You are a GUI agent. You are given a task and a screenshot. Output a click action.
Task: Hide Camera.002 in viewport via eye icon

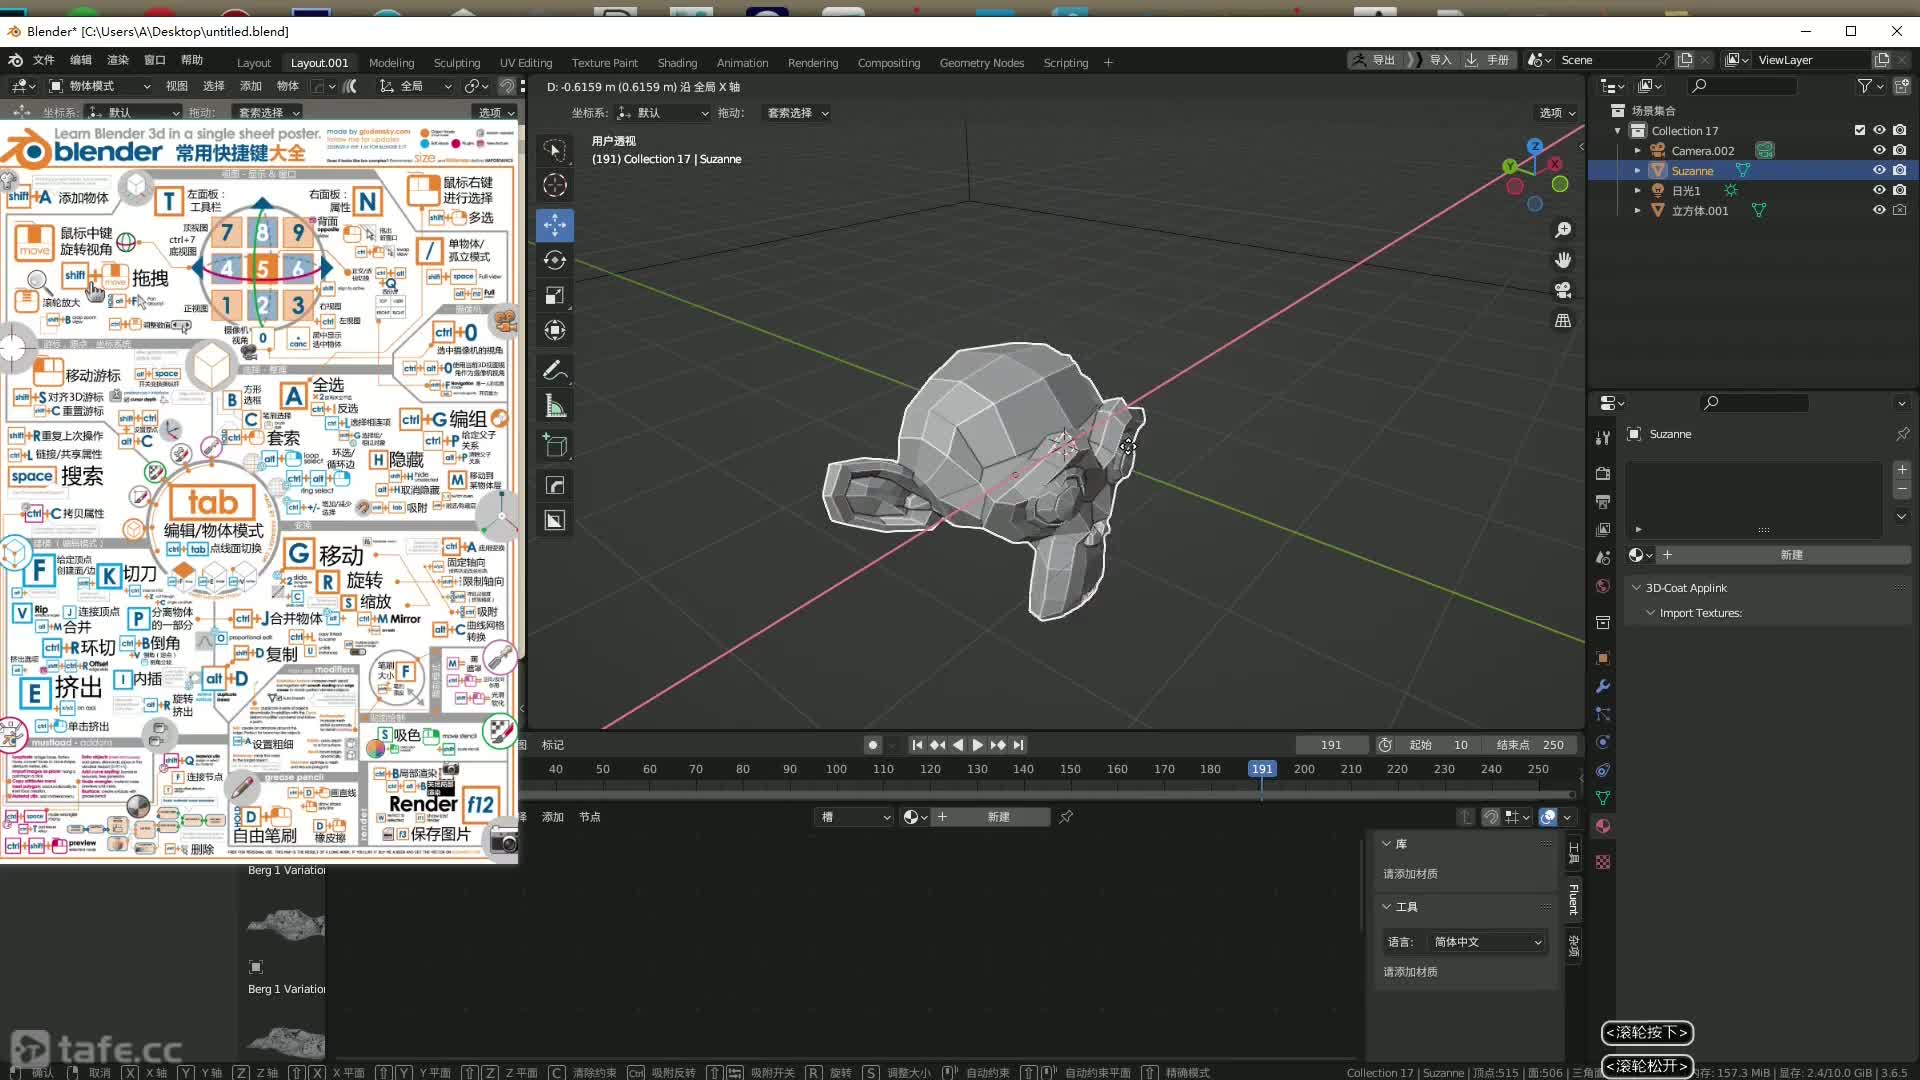[1879, 150]
